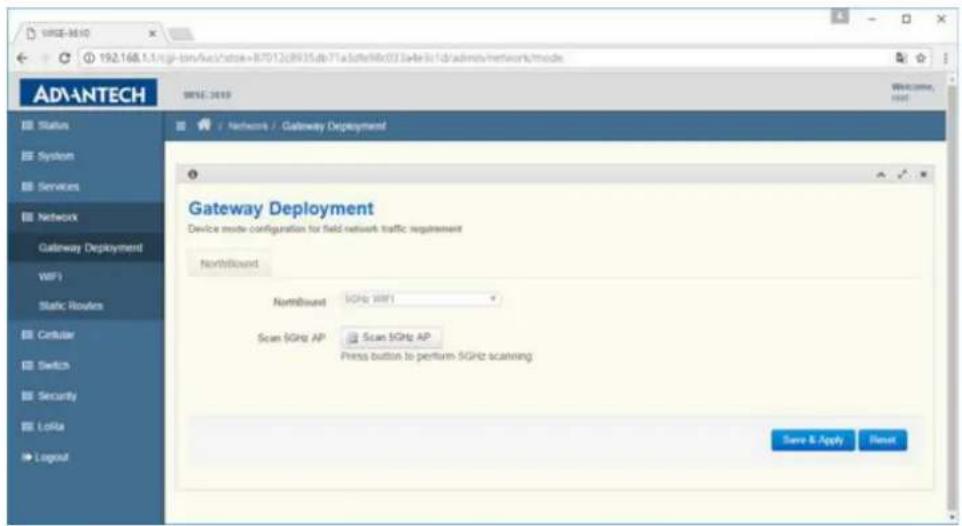Click the device mode configuration description text
The image size is (962, 526).
325,229
